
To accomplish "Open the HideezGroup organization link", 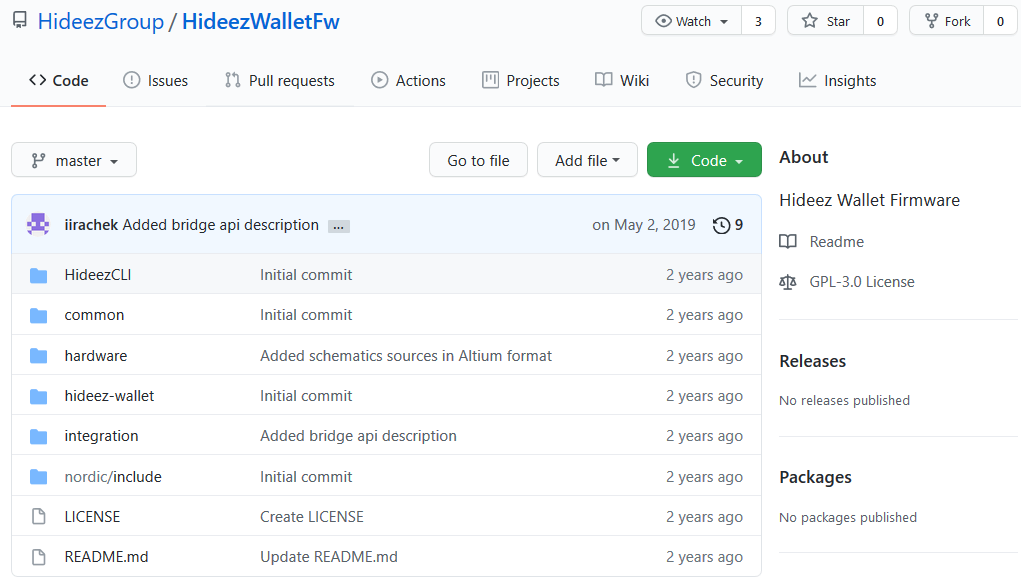I will pyautogui.click(x=101, y=21).
